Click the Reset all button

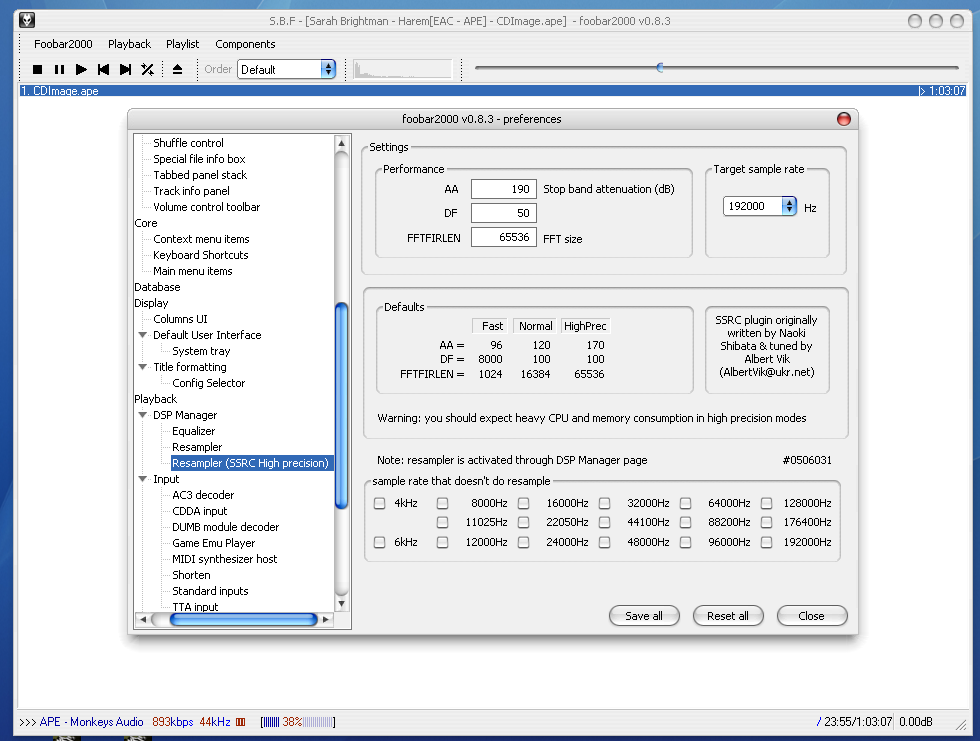[x=728, y=616]
